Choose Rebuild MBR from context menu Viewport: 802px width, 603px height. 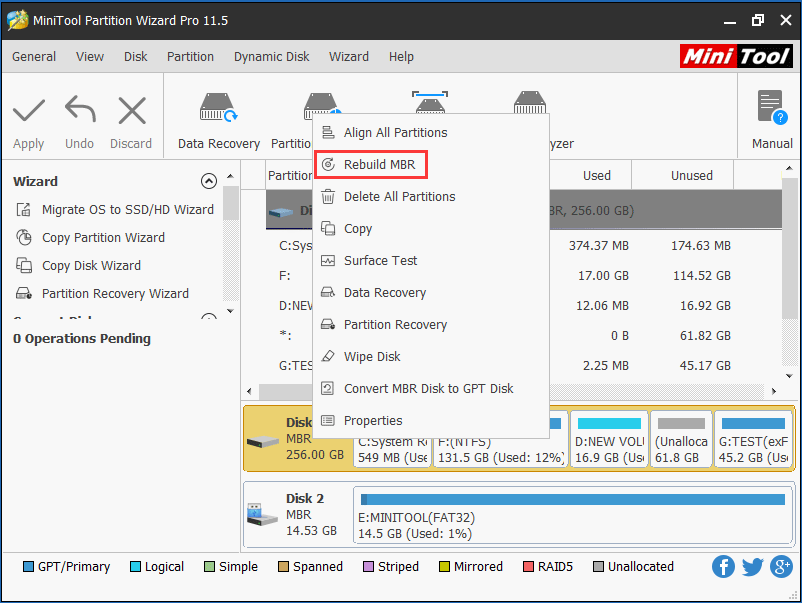point(371,165)
